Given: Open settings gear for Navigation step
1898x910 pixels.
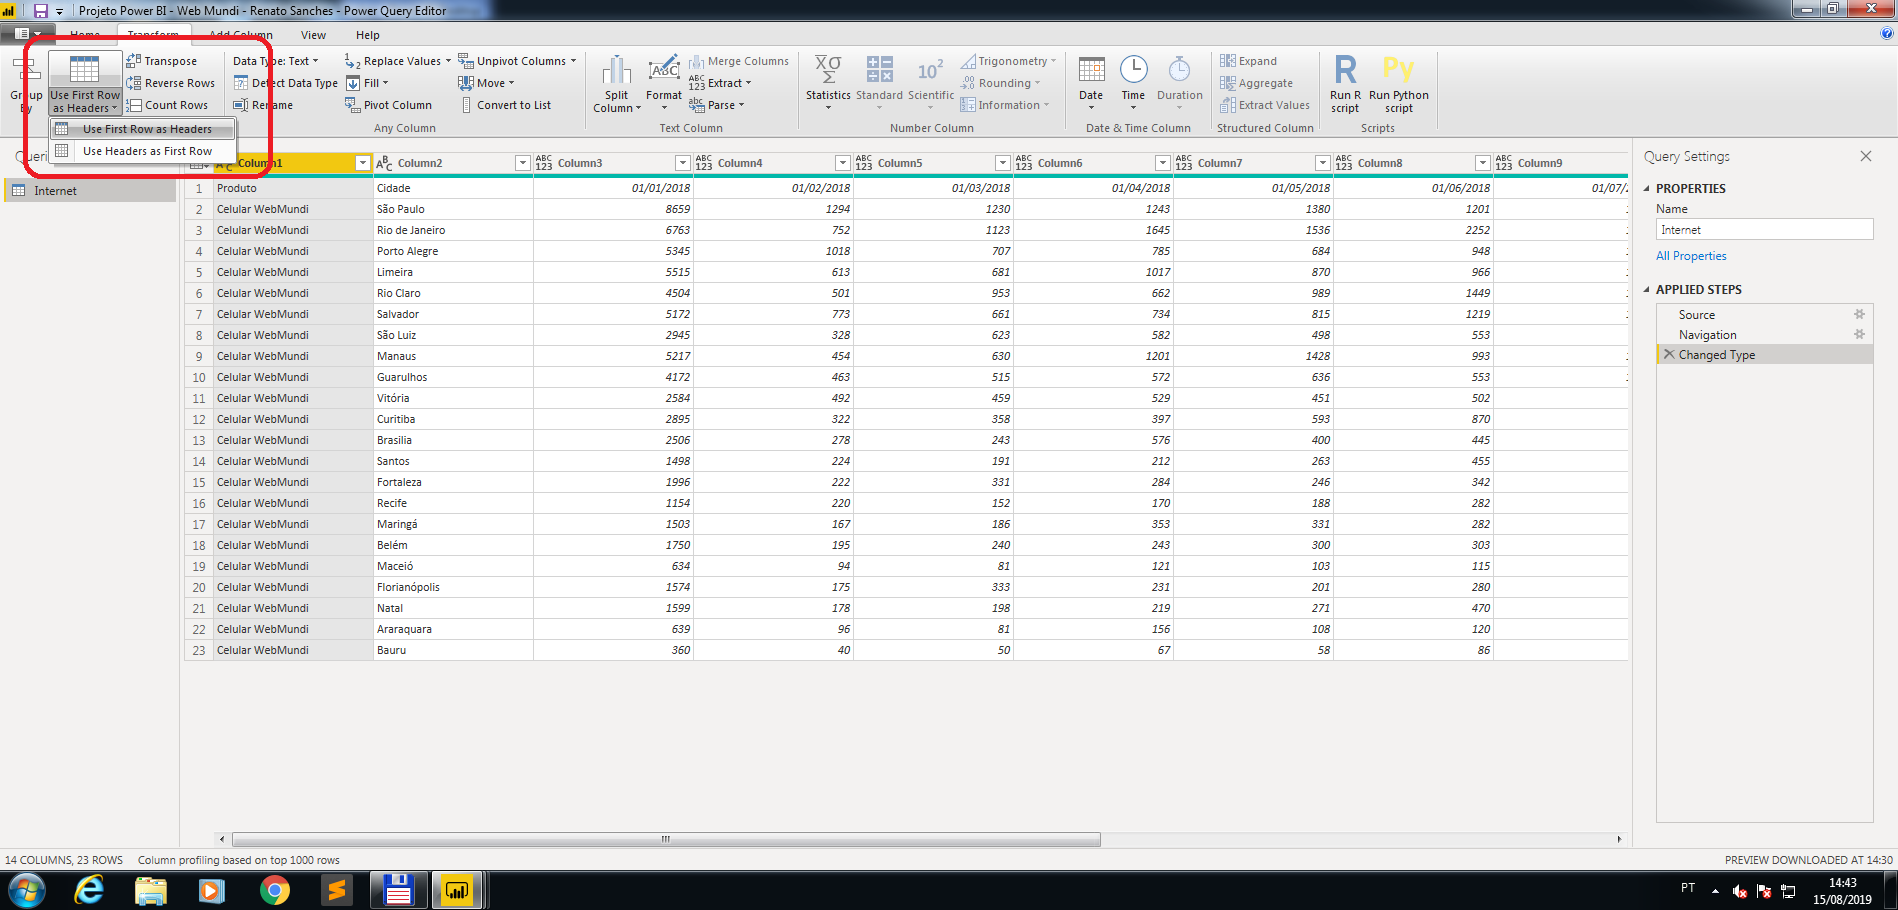Looking at the screenshot, I should 1859,334.
